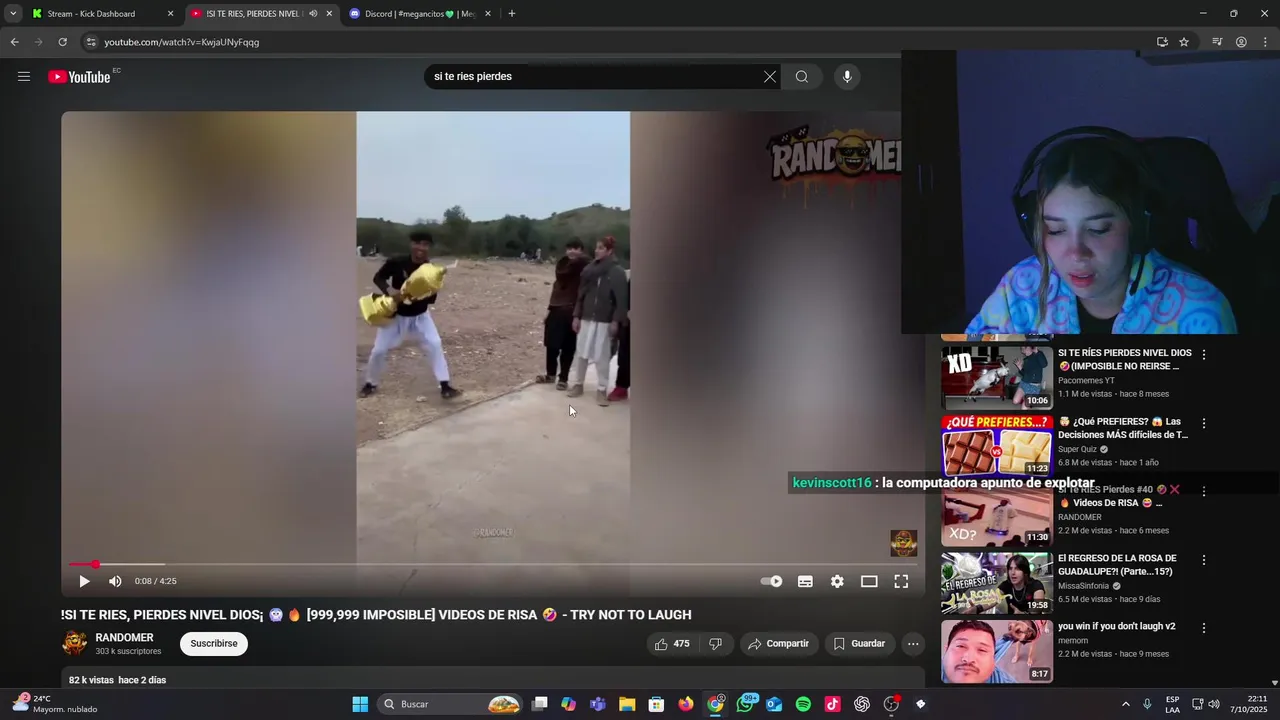Expand the description showing 82 k vistas
Viewport: 1280px width, 720px height.
pos(492,680)
